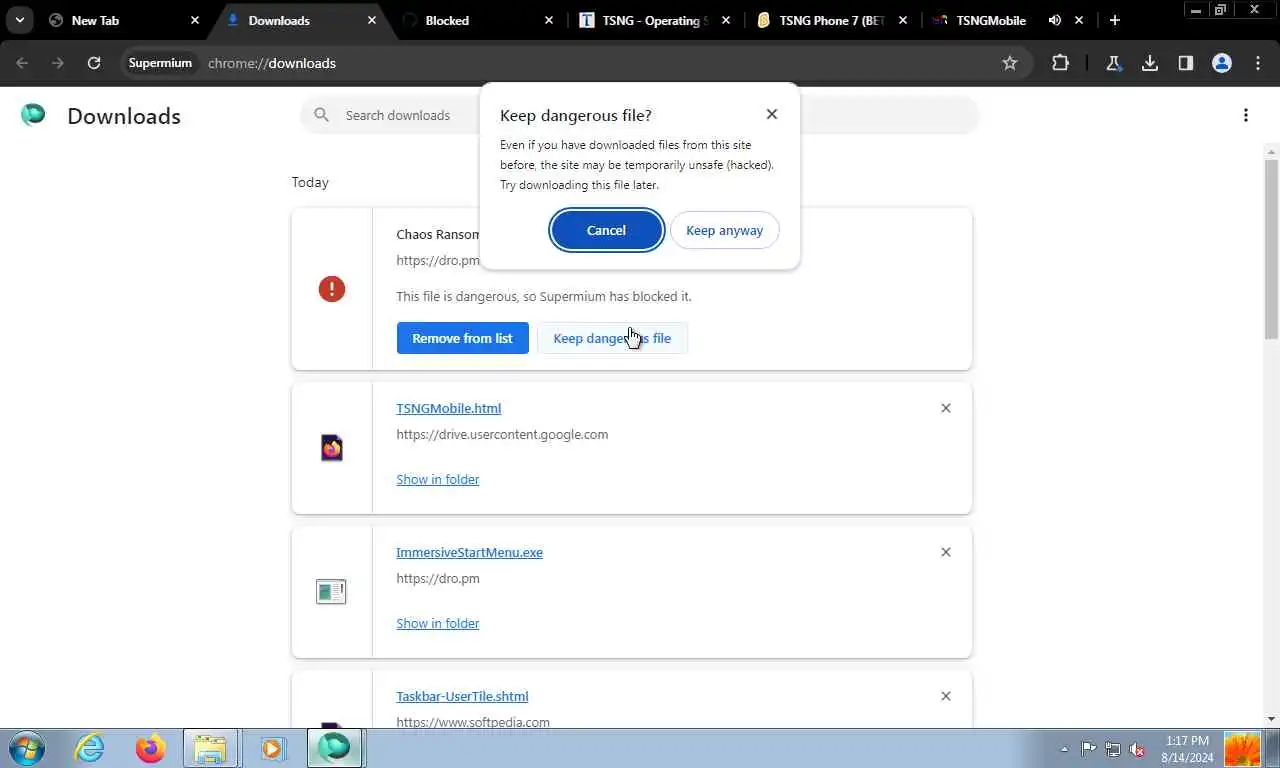The width and height of the screenshot is (1280, 768).
Task: Open File Explorer from the taskbar
Action: 211,748
